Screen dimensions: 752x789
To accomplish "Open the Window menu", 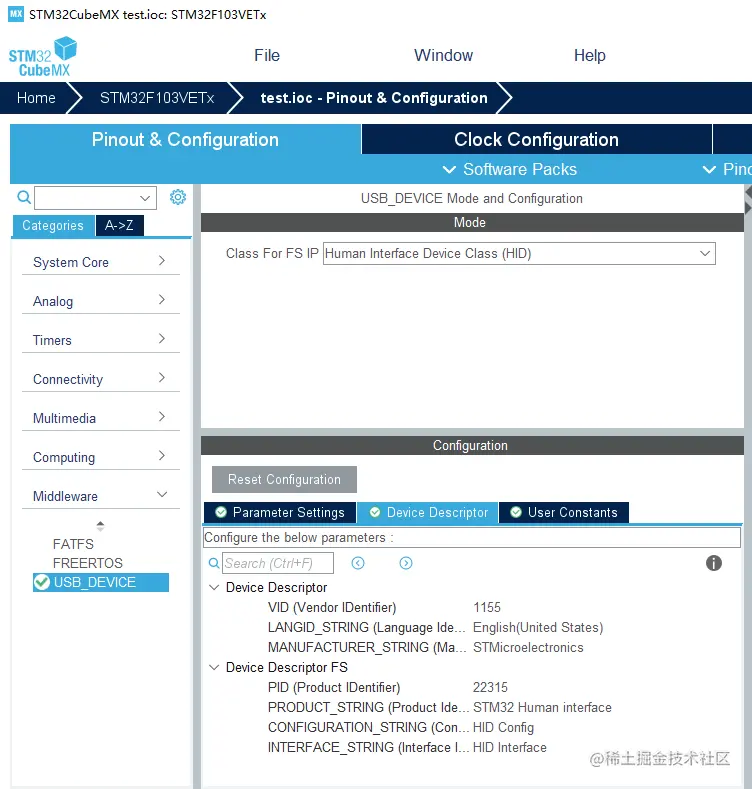I will pyautogui.click(x=443, y=55).
